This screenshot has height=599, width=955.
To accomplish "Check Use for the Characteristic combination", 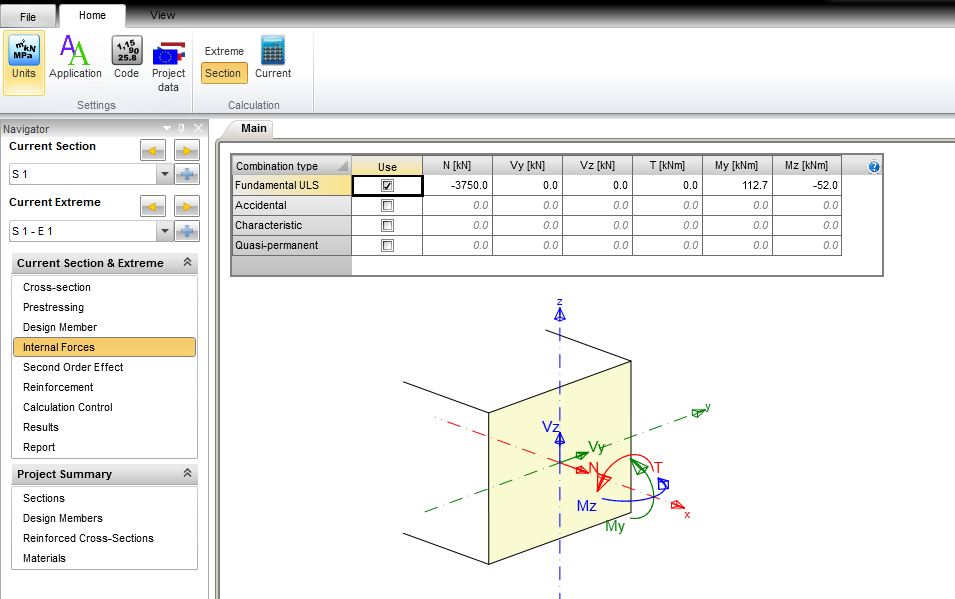I will [x=387, y=225].
